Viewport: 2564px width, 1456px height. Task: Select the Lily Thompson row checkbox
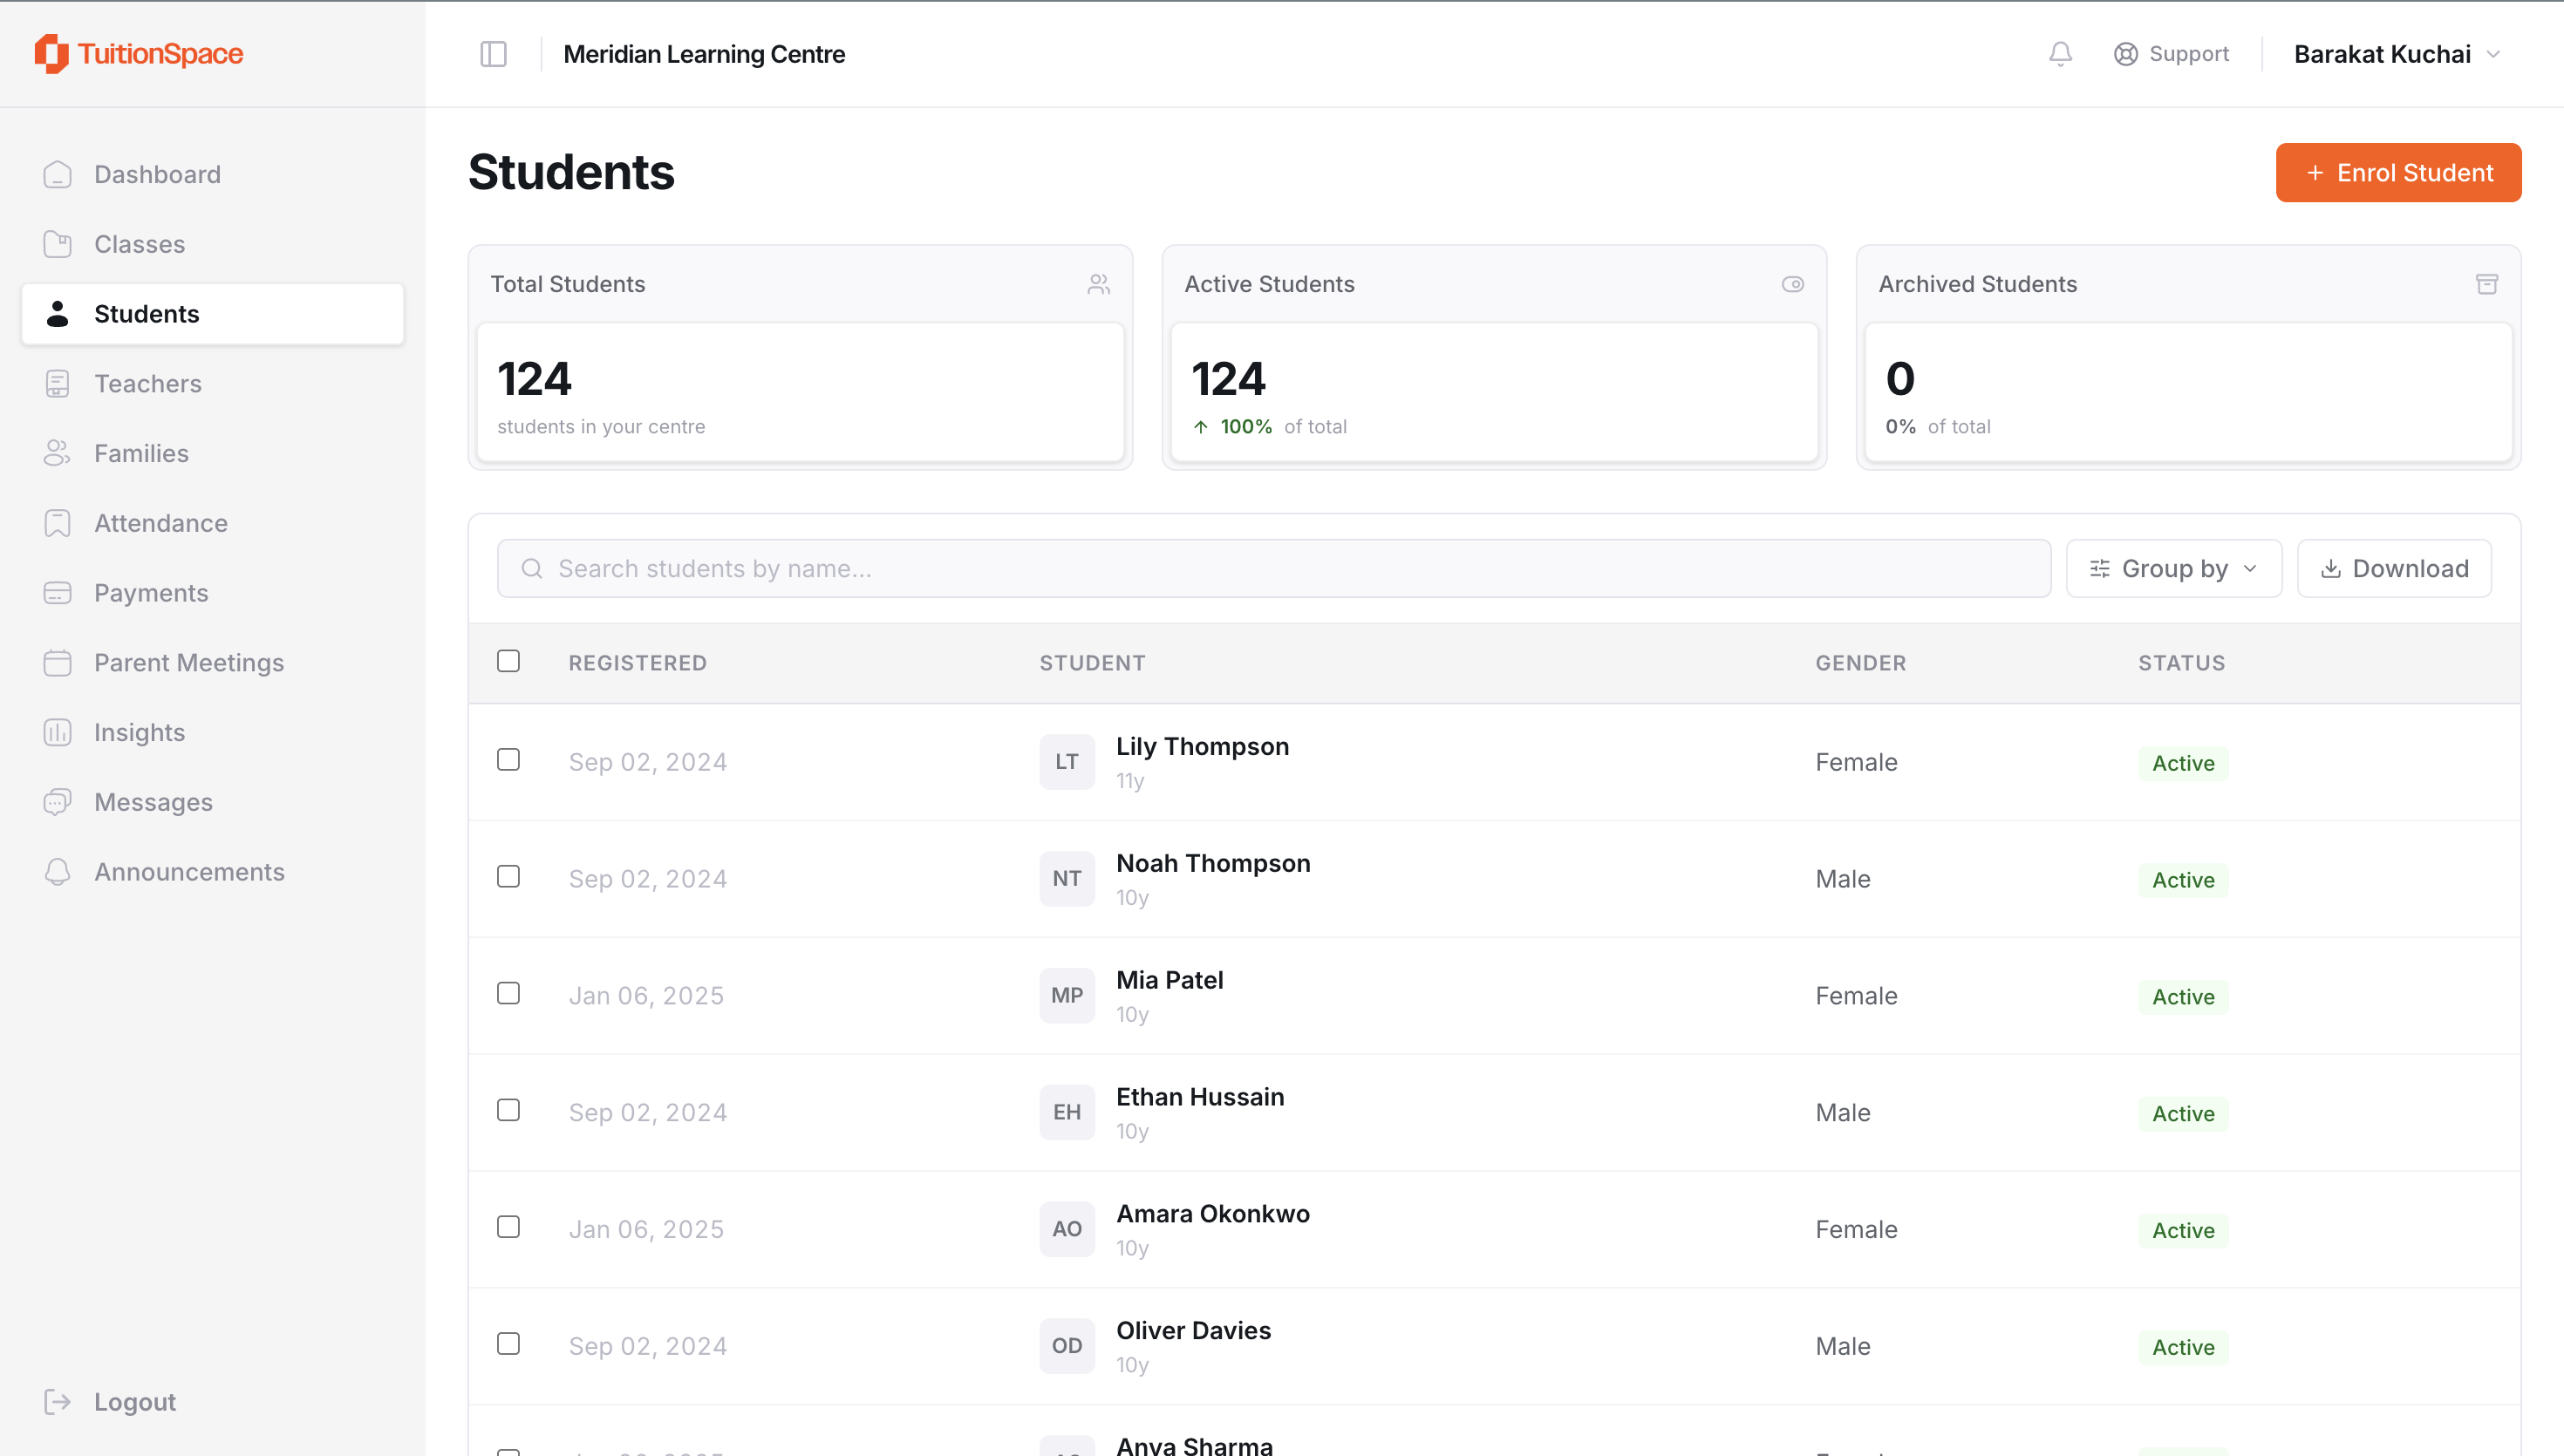509,760
